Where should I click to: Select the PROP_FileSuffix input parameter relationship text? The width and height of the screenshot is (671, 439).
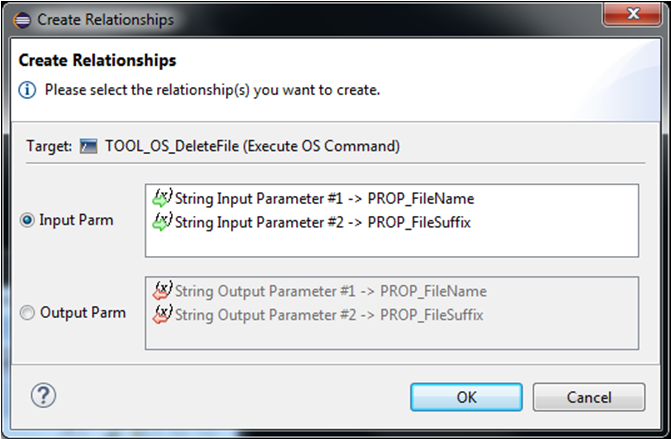pyautogui.click(x=322, y=222)
